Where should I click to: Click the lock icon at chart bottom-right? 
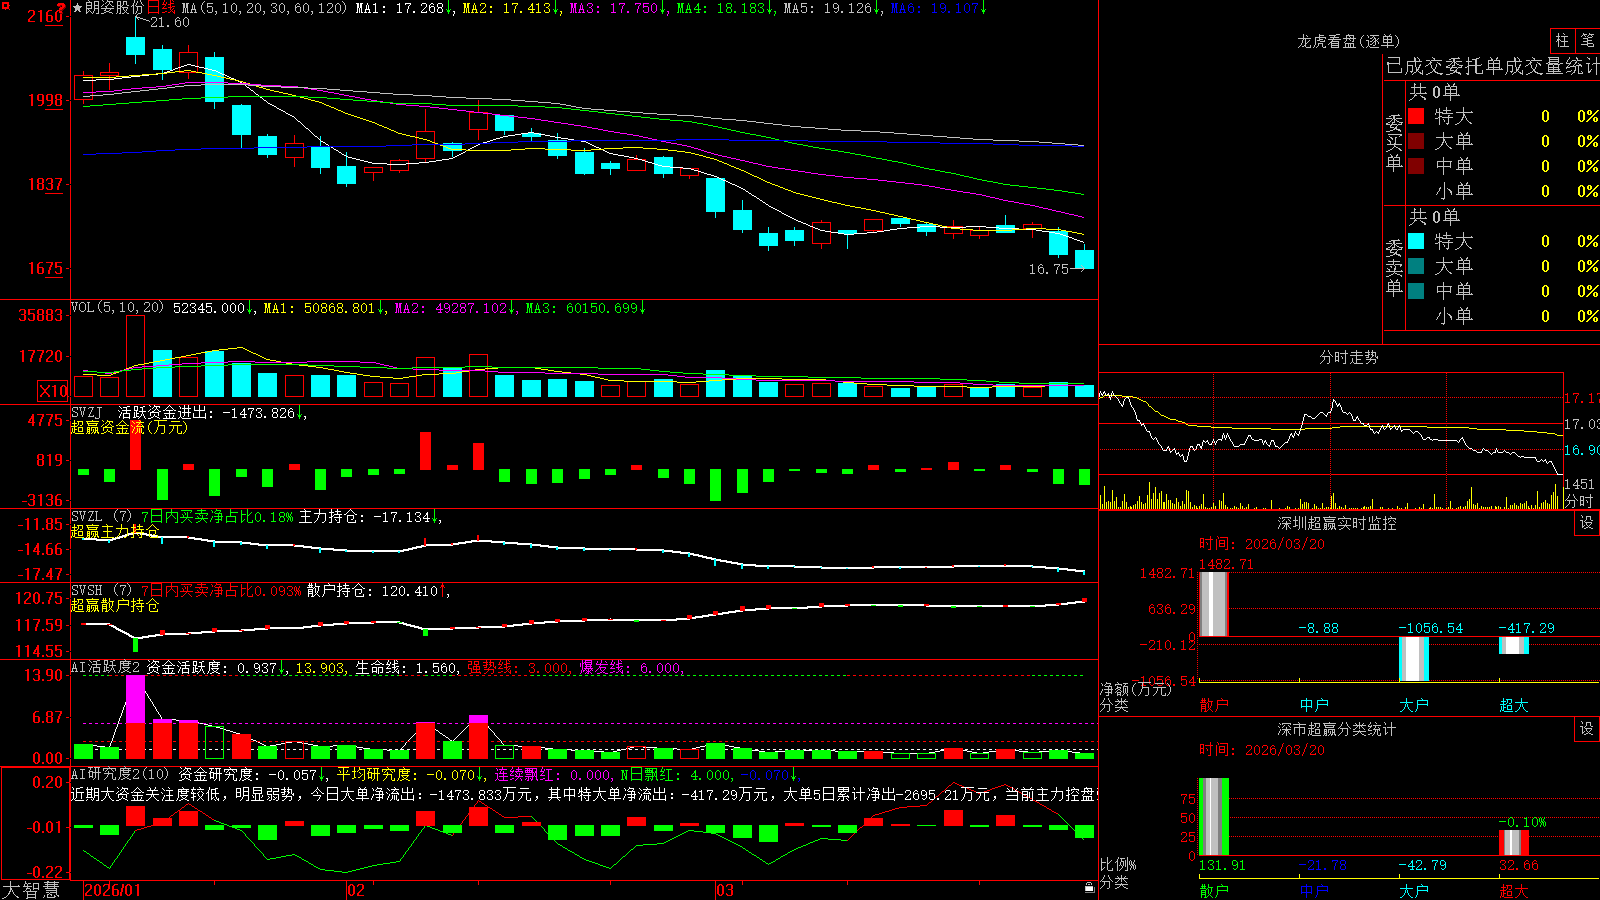tap(1090, 887)
